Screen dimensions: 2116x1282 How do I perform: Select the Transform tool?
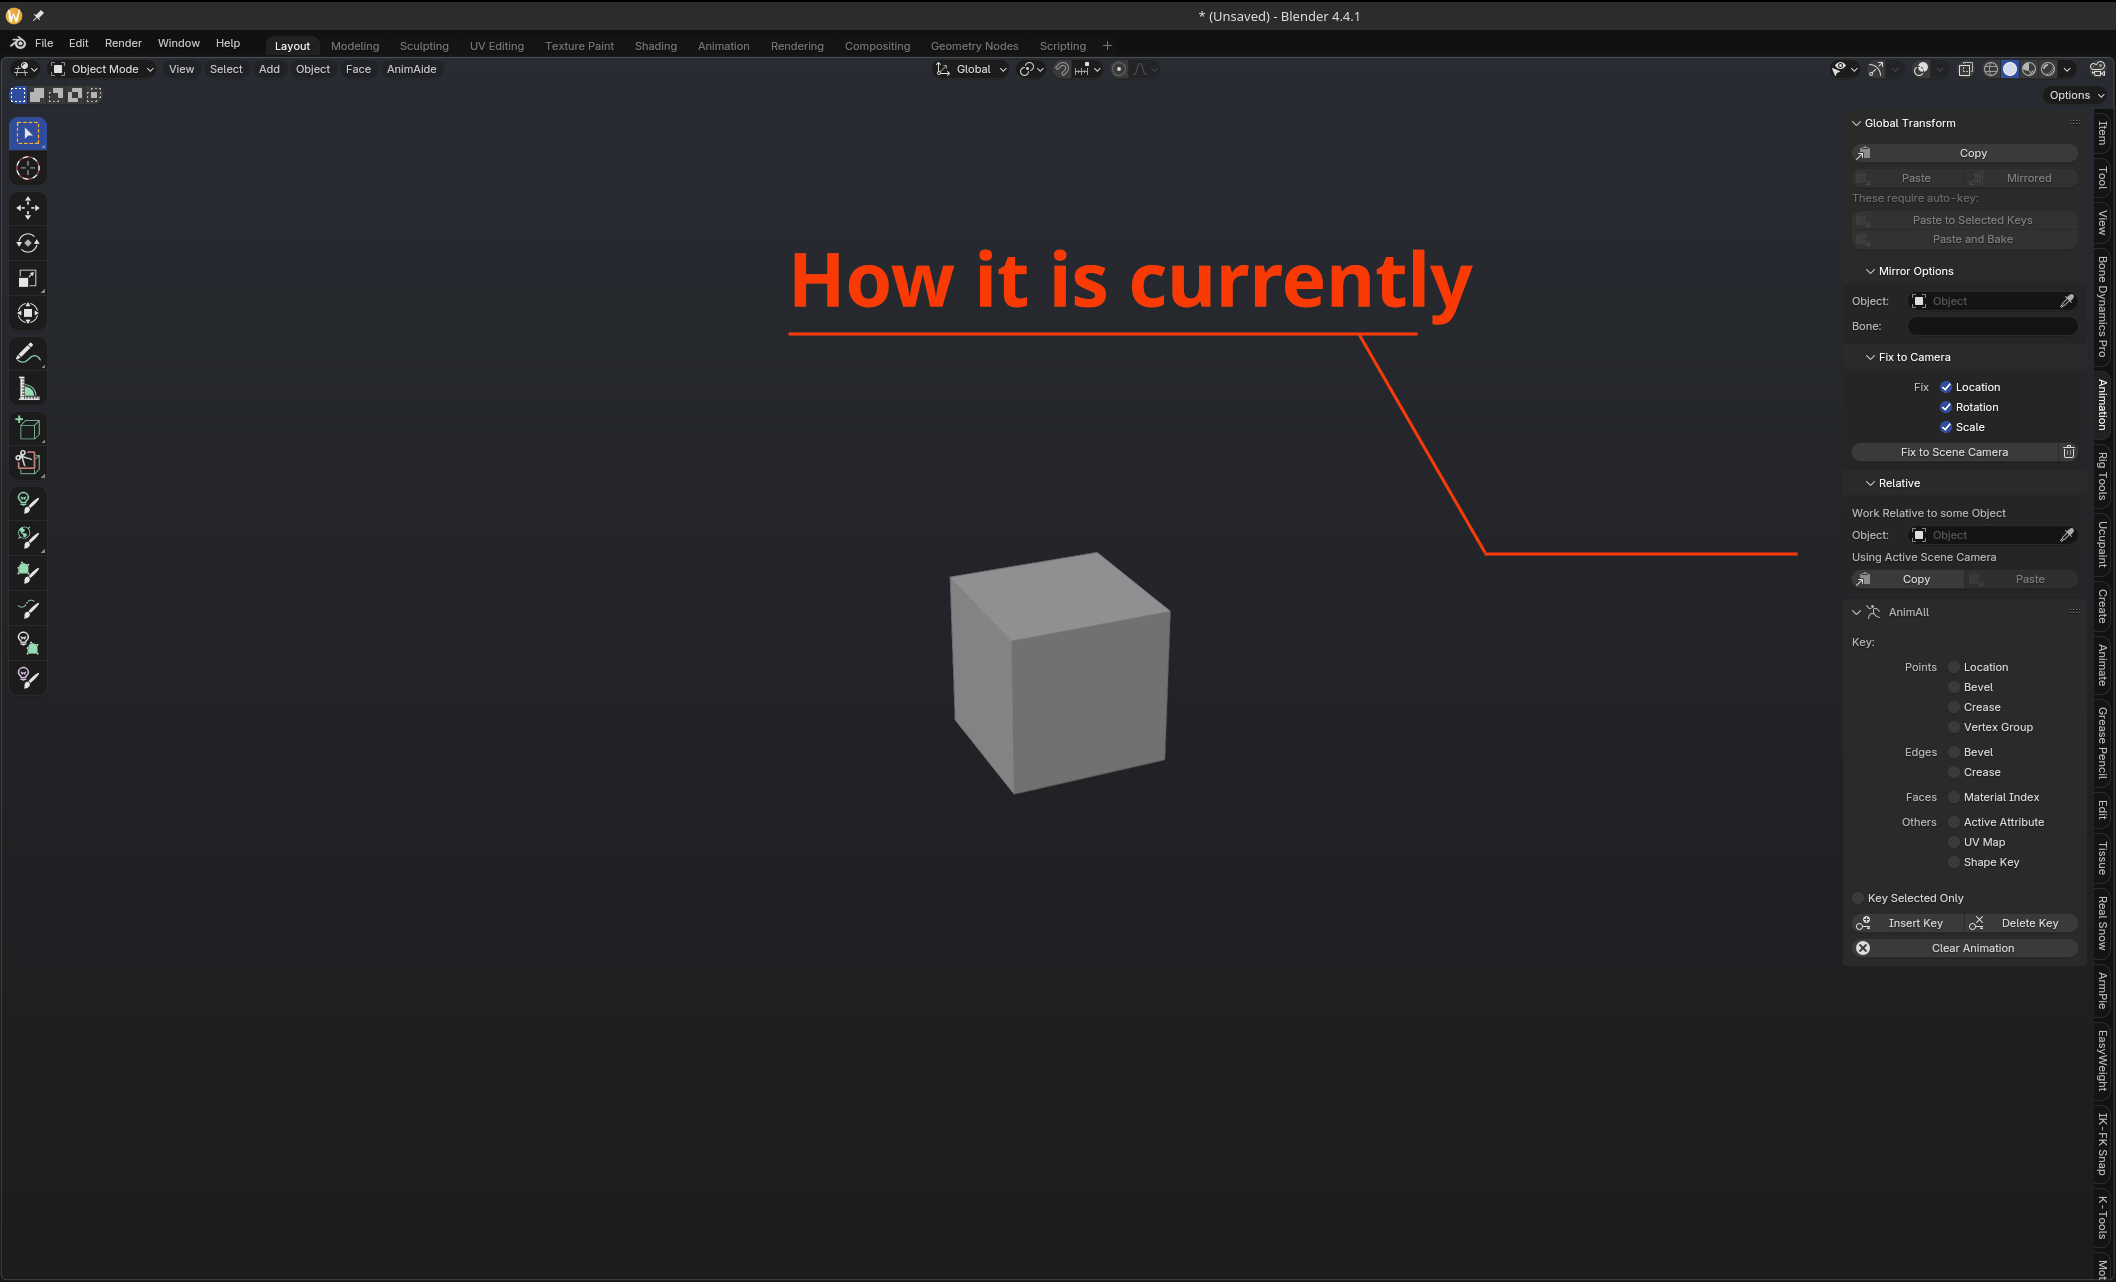[28, 313]
